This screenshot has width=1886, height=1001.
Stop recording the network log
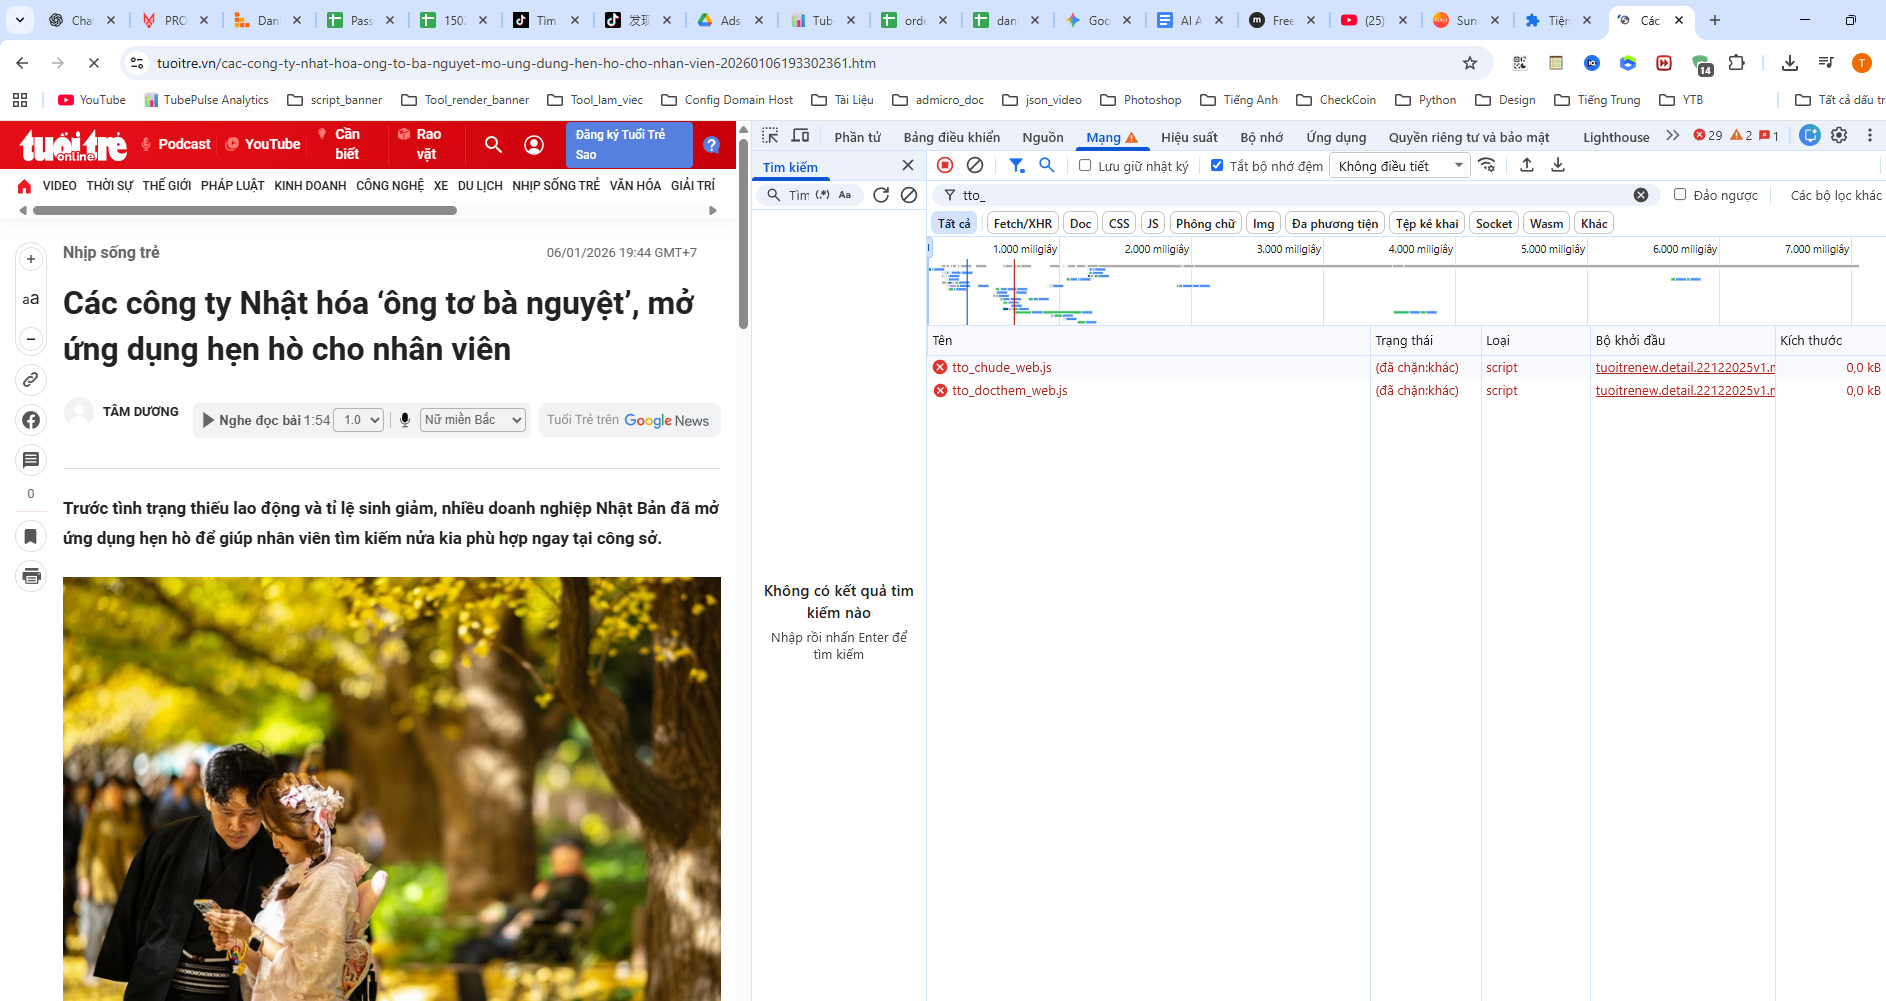pyautogui.click(x=945, y=166)
